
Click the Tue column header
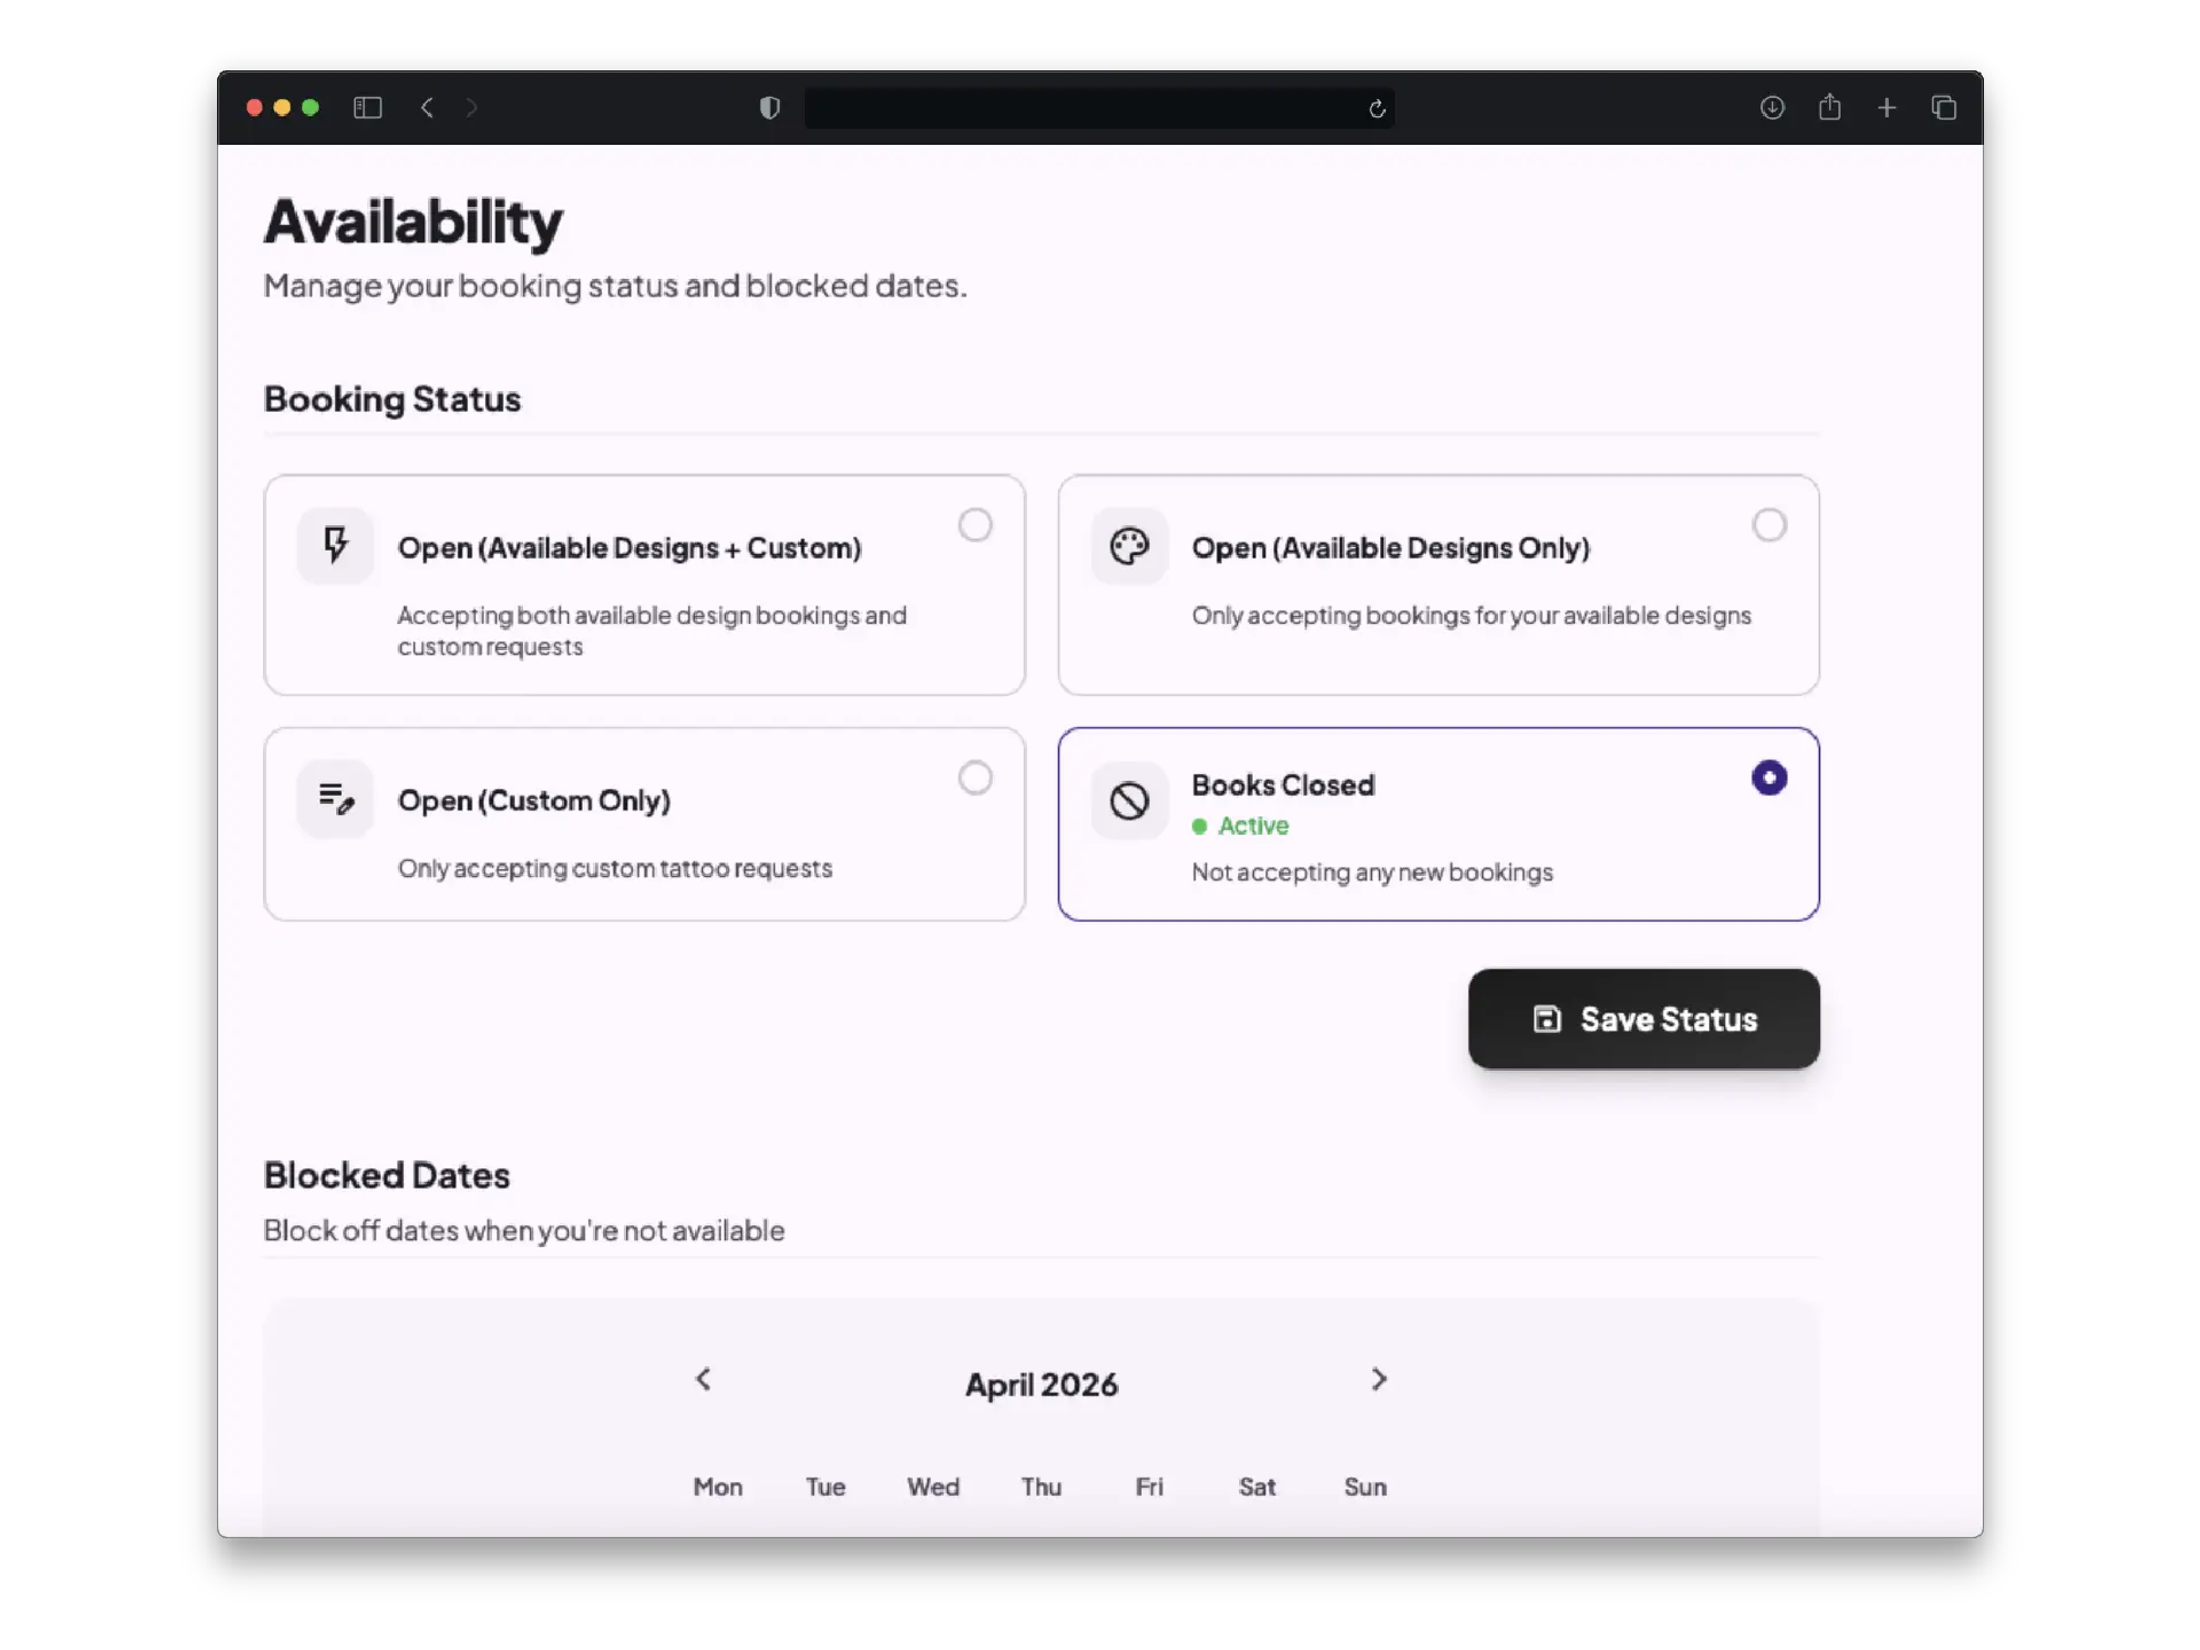click(x=825, y=1486)
